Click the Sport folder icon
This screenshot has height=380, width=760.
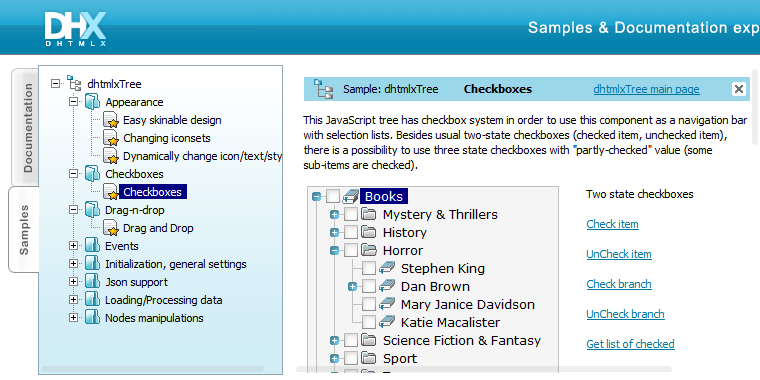tap(369, 358)
